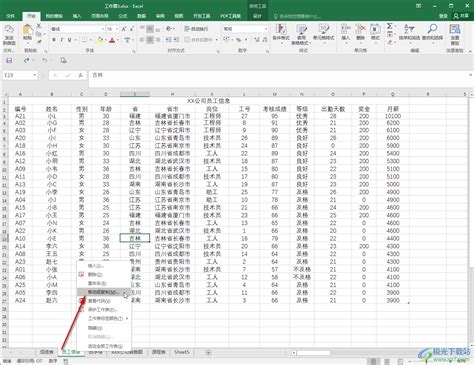The image size is (474, 365).
Task: Toggle Wrap Text in alignment group
Action: 196,29
